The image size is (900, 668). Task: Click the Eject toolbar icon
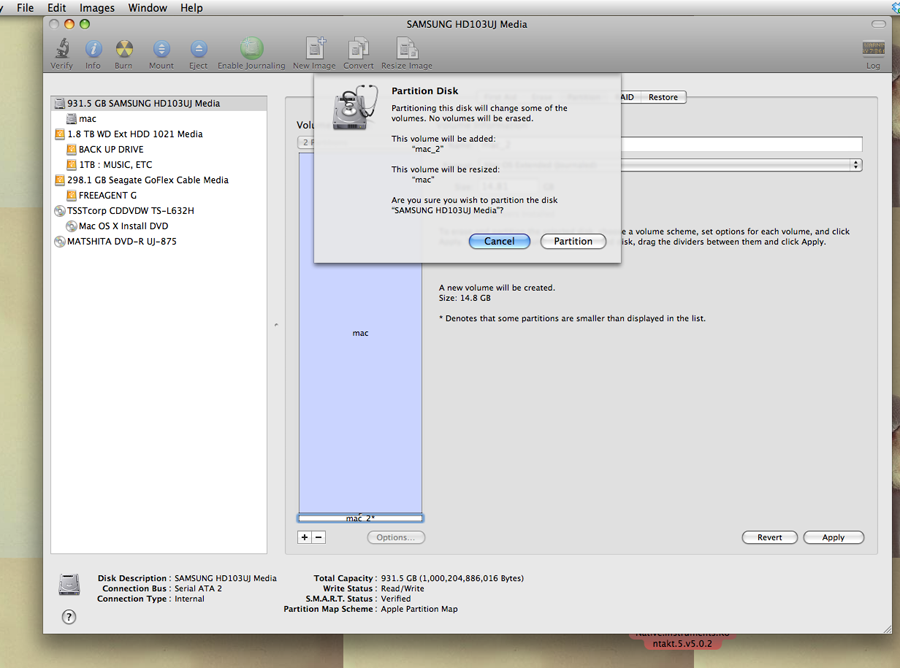click(199, 49)
